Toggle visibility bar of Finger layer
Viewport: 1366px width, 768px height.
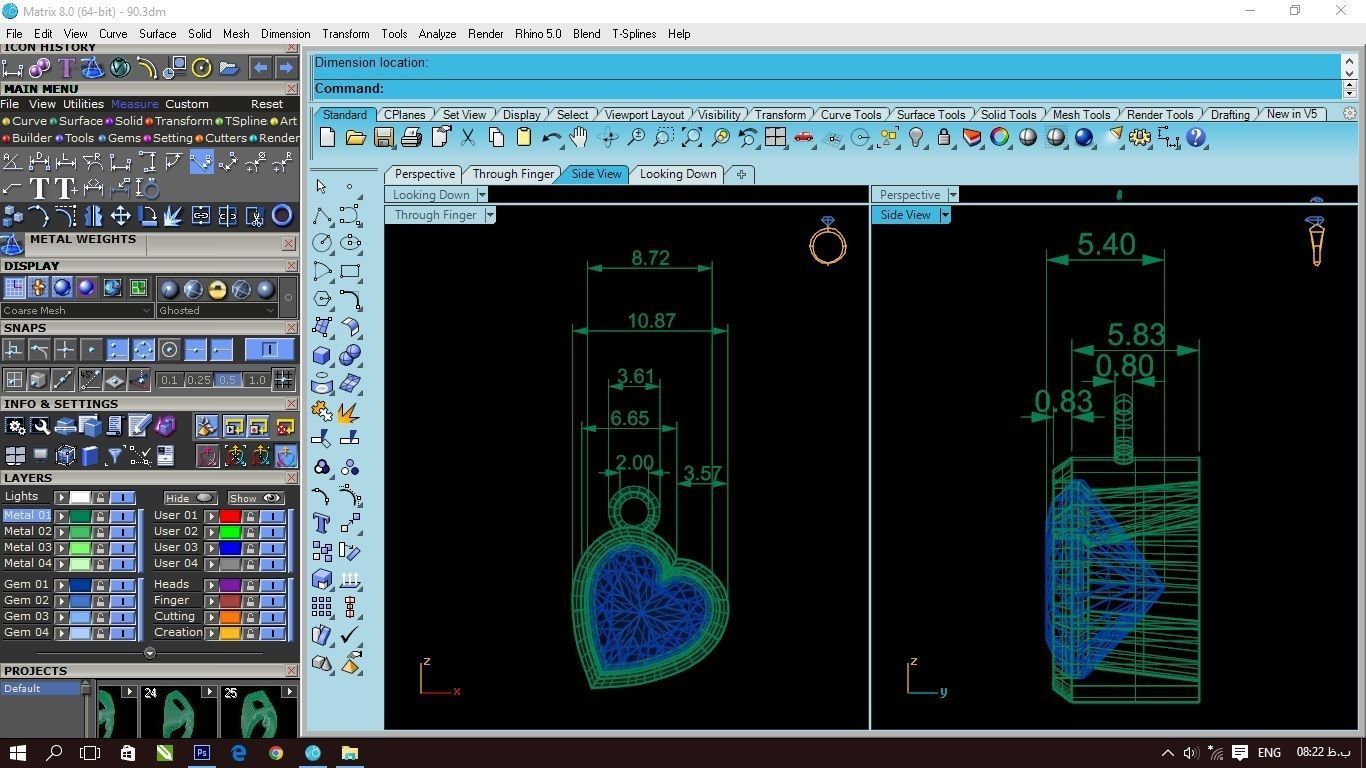pyautogui.click(x=273, y=601)
